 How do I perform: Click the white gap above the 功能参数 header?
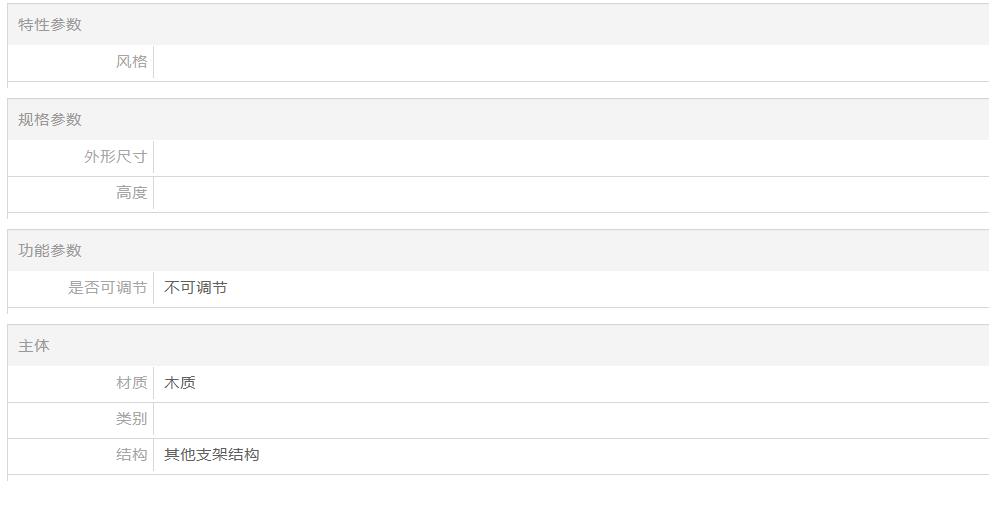500,221
